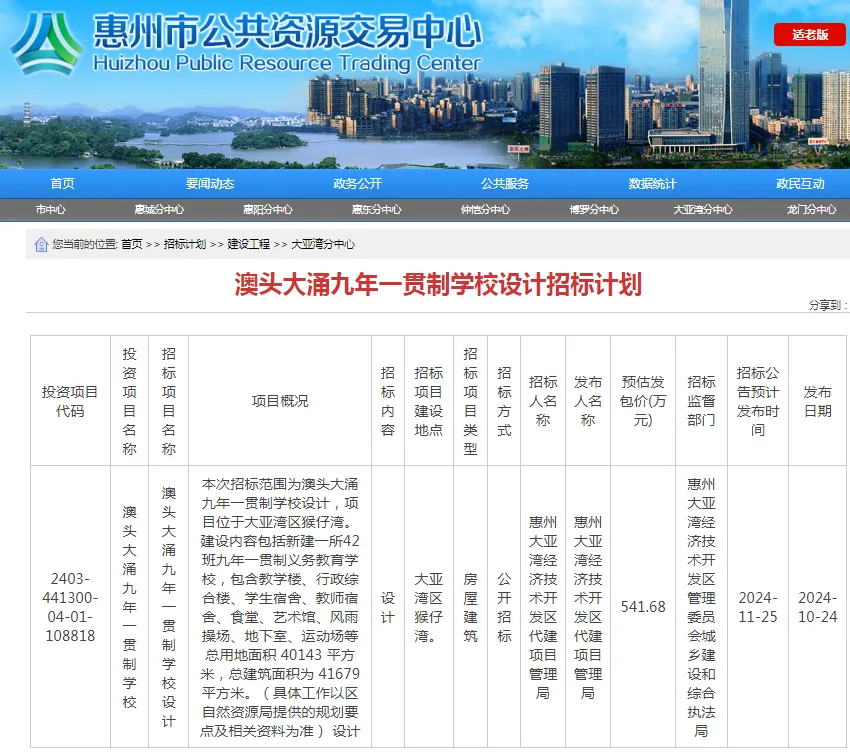Select the 龙门分中心 sub-center tab
This screenshot has height=752, width=850.
[x=811, y=210]
